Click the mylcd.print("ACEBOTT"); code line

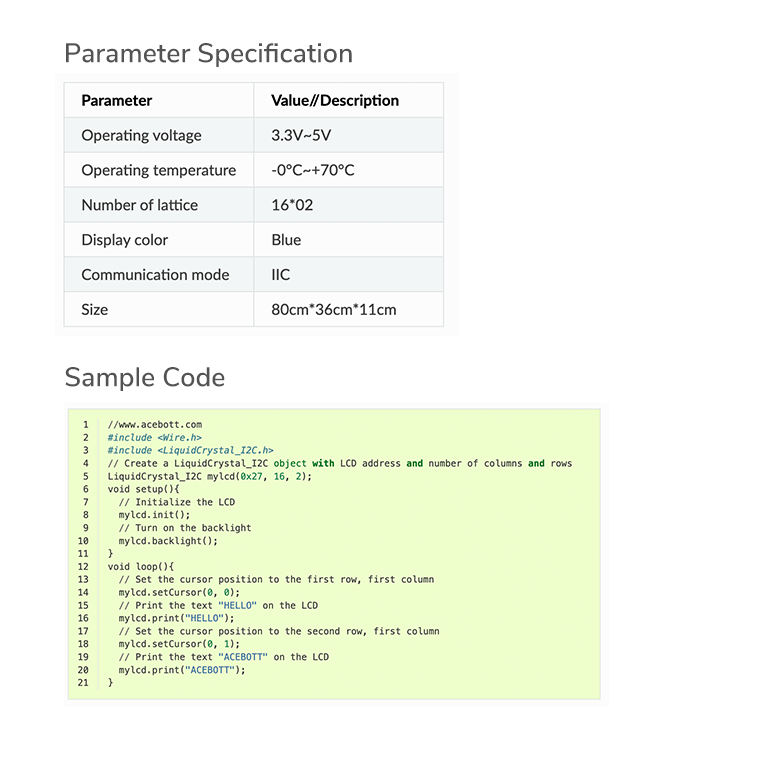click(182, 670)
